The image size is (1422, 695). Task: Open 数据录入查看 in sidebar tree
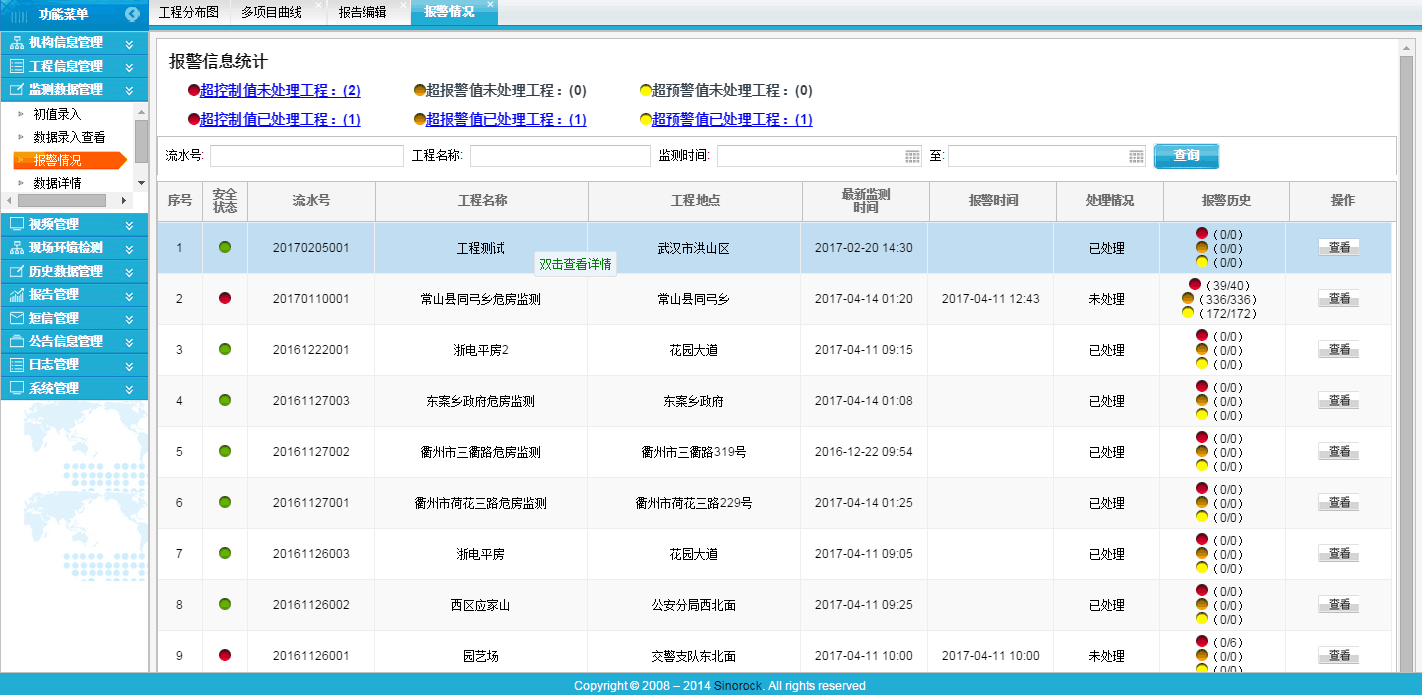tap(69, 137)
